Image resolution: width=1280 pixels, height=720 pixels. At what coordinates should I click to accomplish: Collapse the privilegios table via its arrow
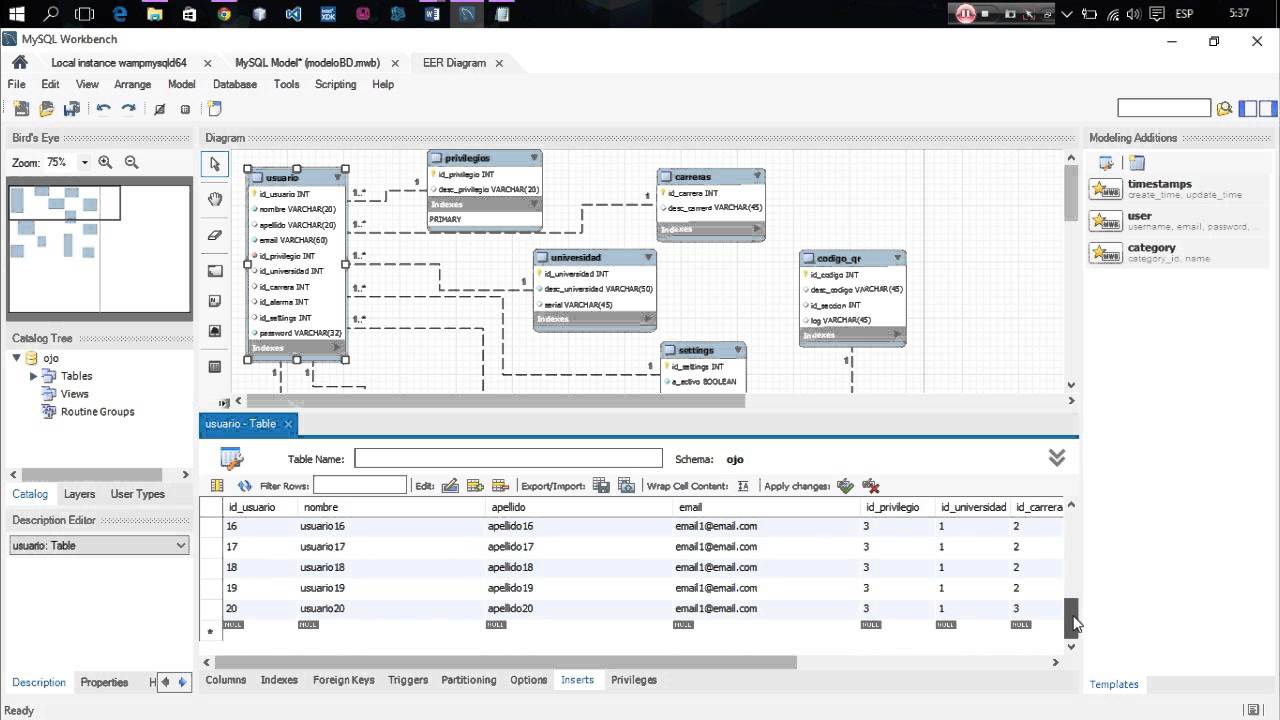(535, 157)
